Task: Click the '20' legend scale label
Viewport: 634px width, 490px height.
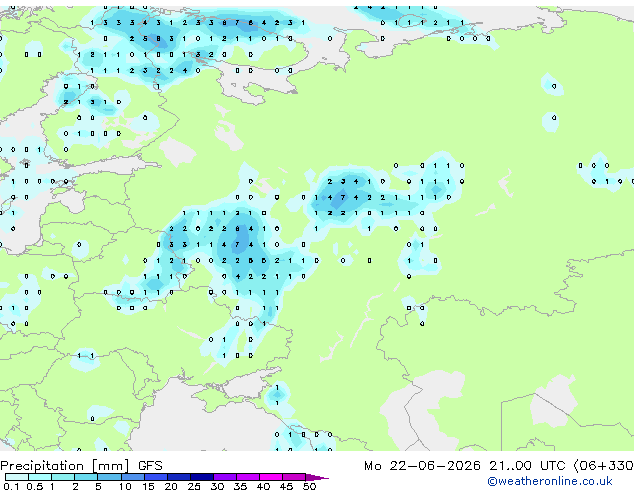Action: (x=171, y=486)
